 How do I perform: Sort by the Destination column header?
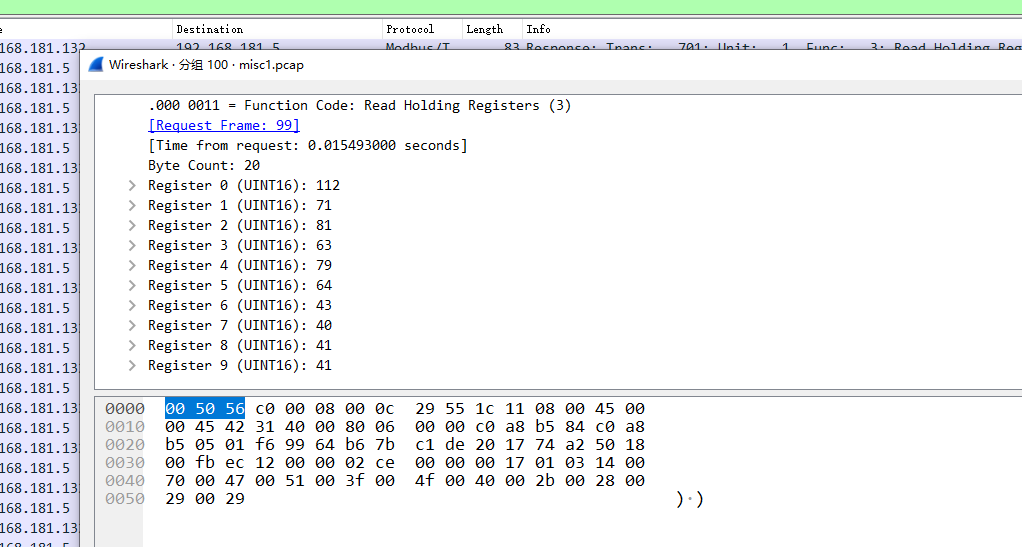coord(277,29)
